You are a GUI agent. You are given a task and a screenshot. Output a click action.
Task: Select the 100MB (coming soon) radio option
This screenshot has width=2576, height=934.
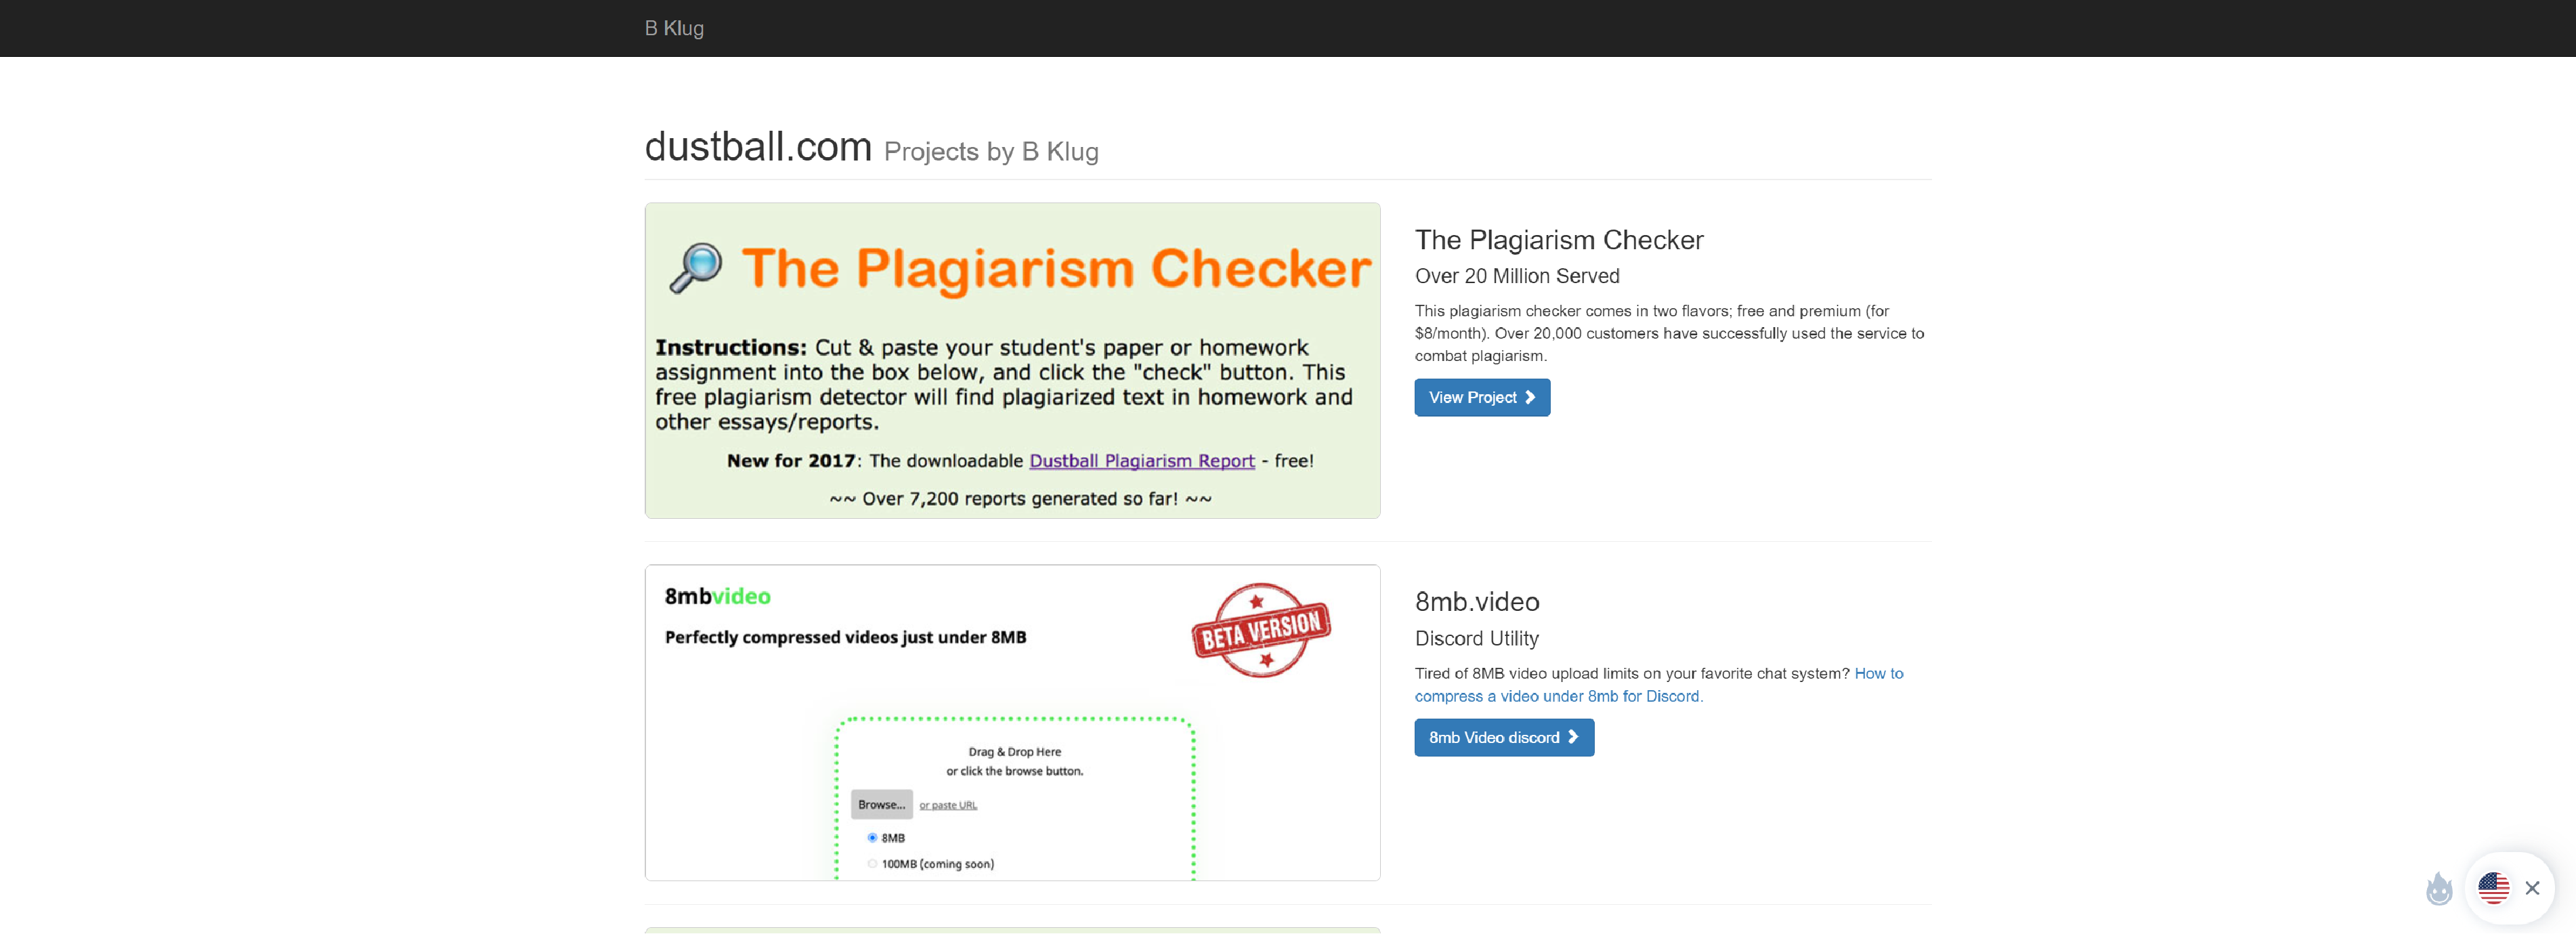(x=872, y=863)
